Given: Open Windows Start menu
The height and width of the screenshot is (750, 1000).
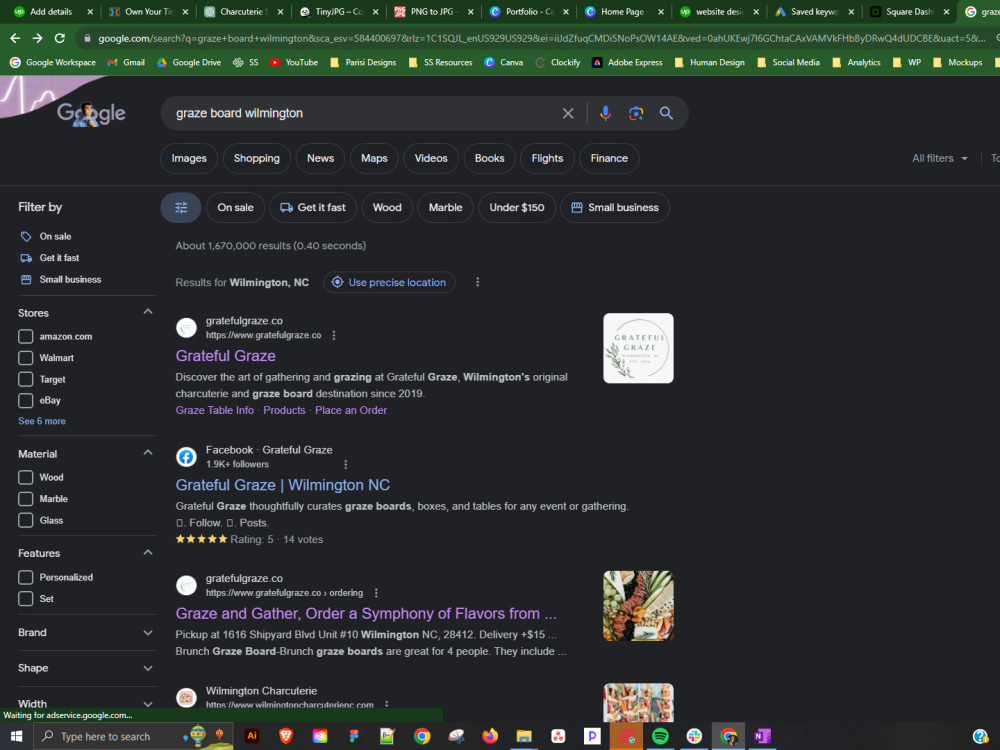Looking at the screenshot, I should point(17,736).
